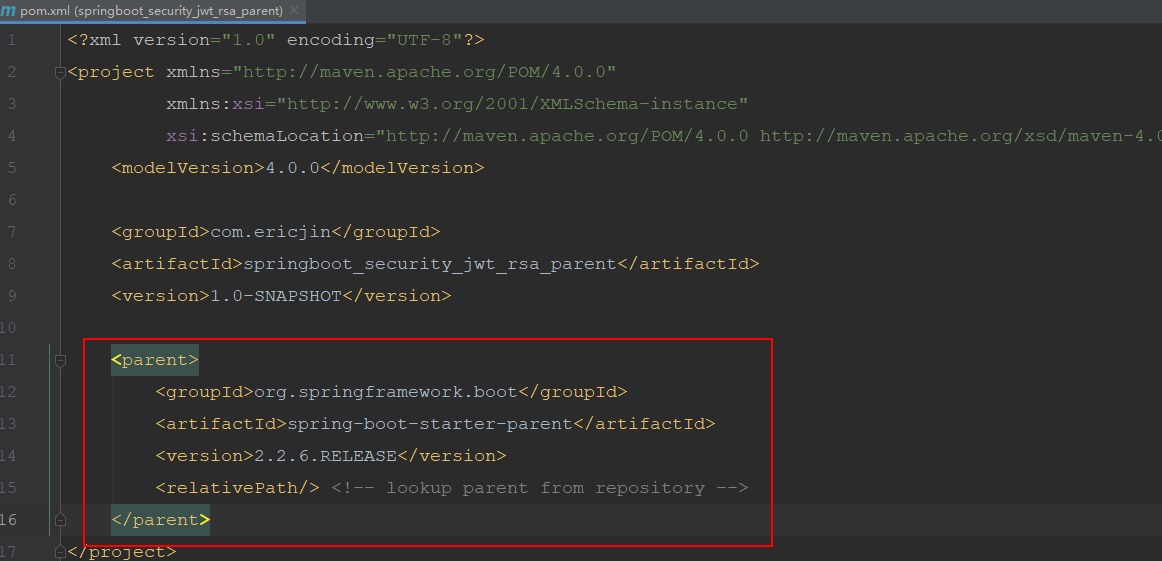
Task: Click line number 9 in gutter
Action: click(x=11, y=296)
